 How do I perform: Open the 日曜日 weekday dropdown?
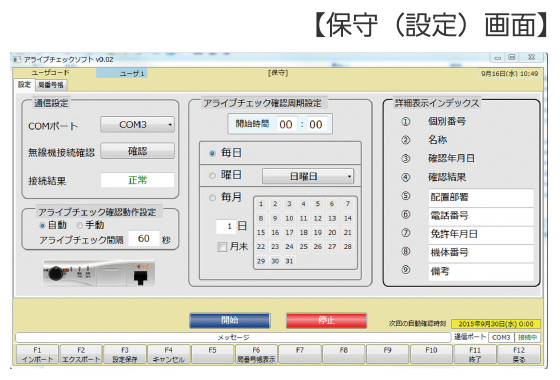click(x=308, y=176)
